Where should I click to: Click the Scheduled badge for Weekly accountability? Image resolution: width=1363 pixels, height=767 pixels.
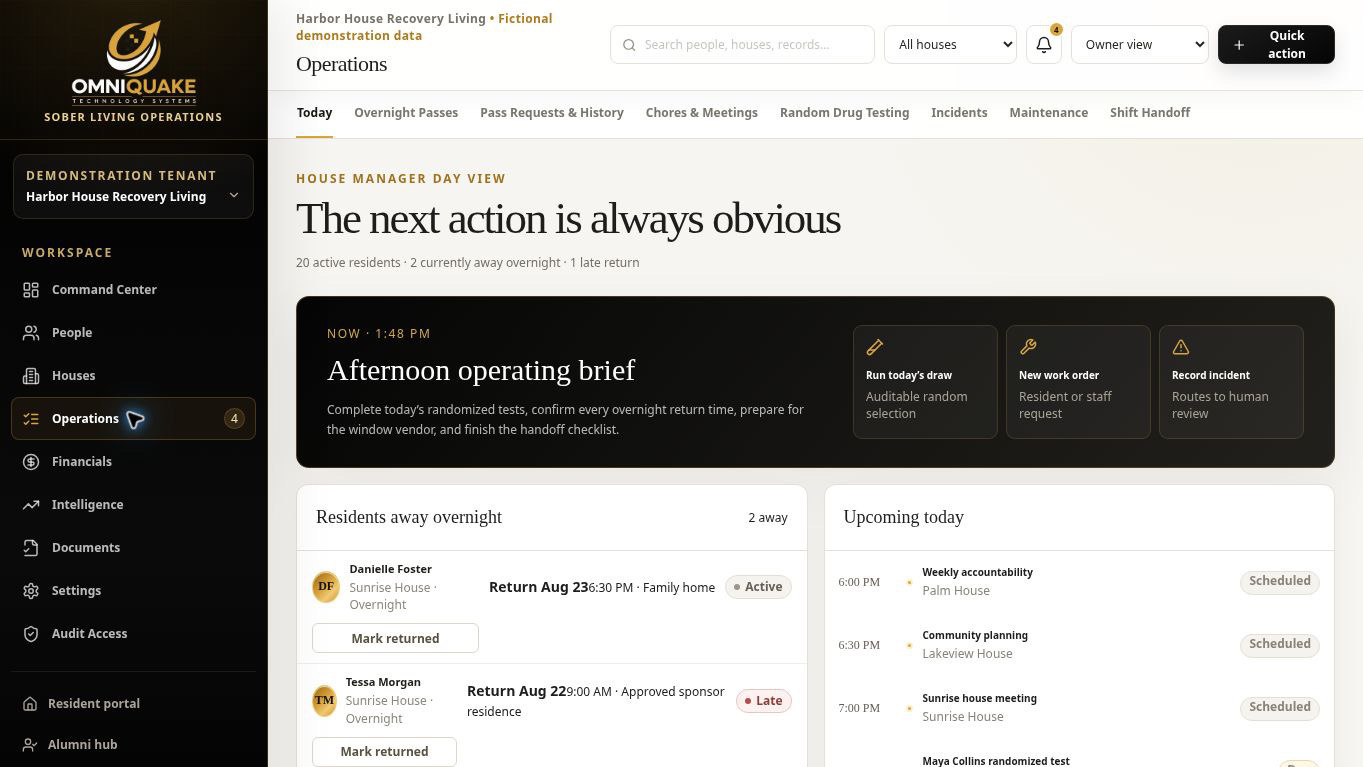(1280, 581)
